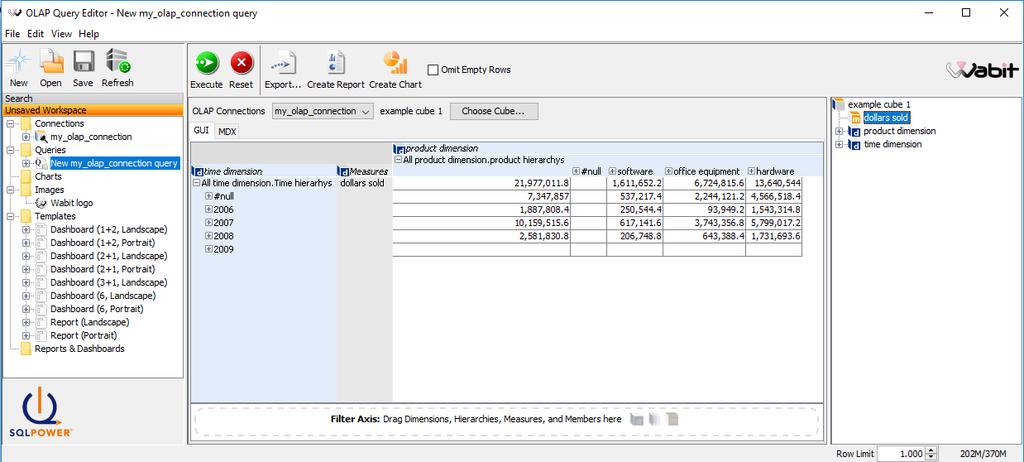
Task: Click the Wabit logo image item
Action: [65, 203]
